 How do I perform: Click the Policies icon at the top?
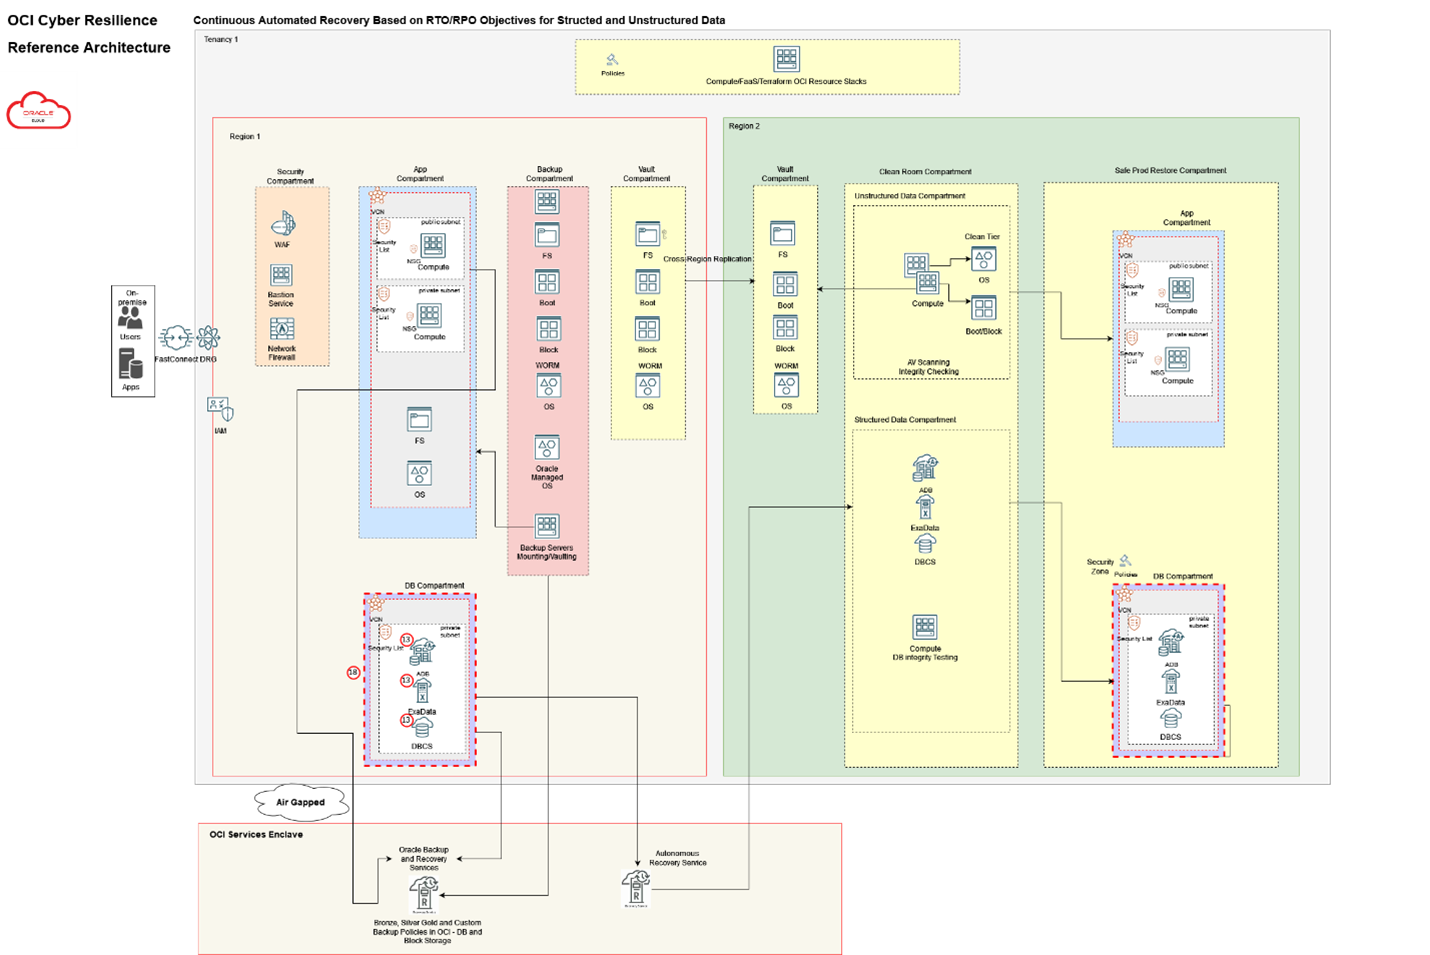(613, 60)
